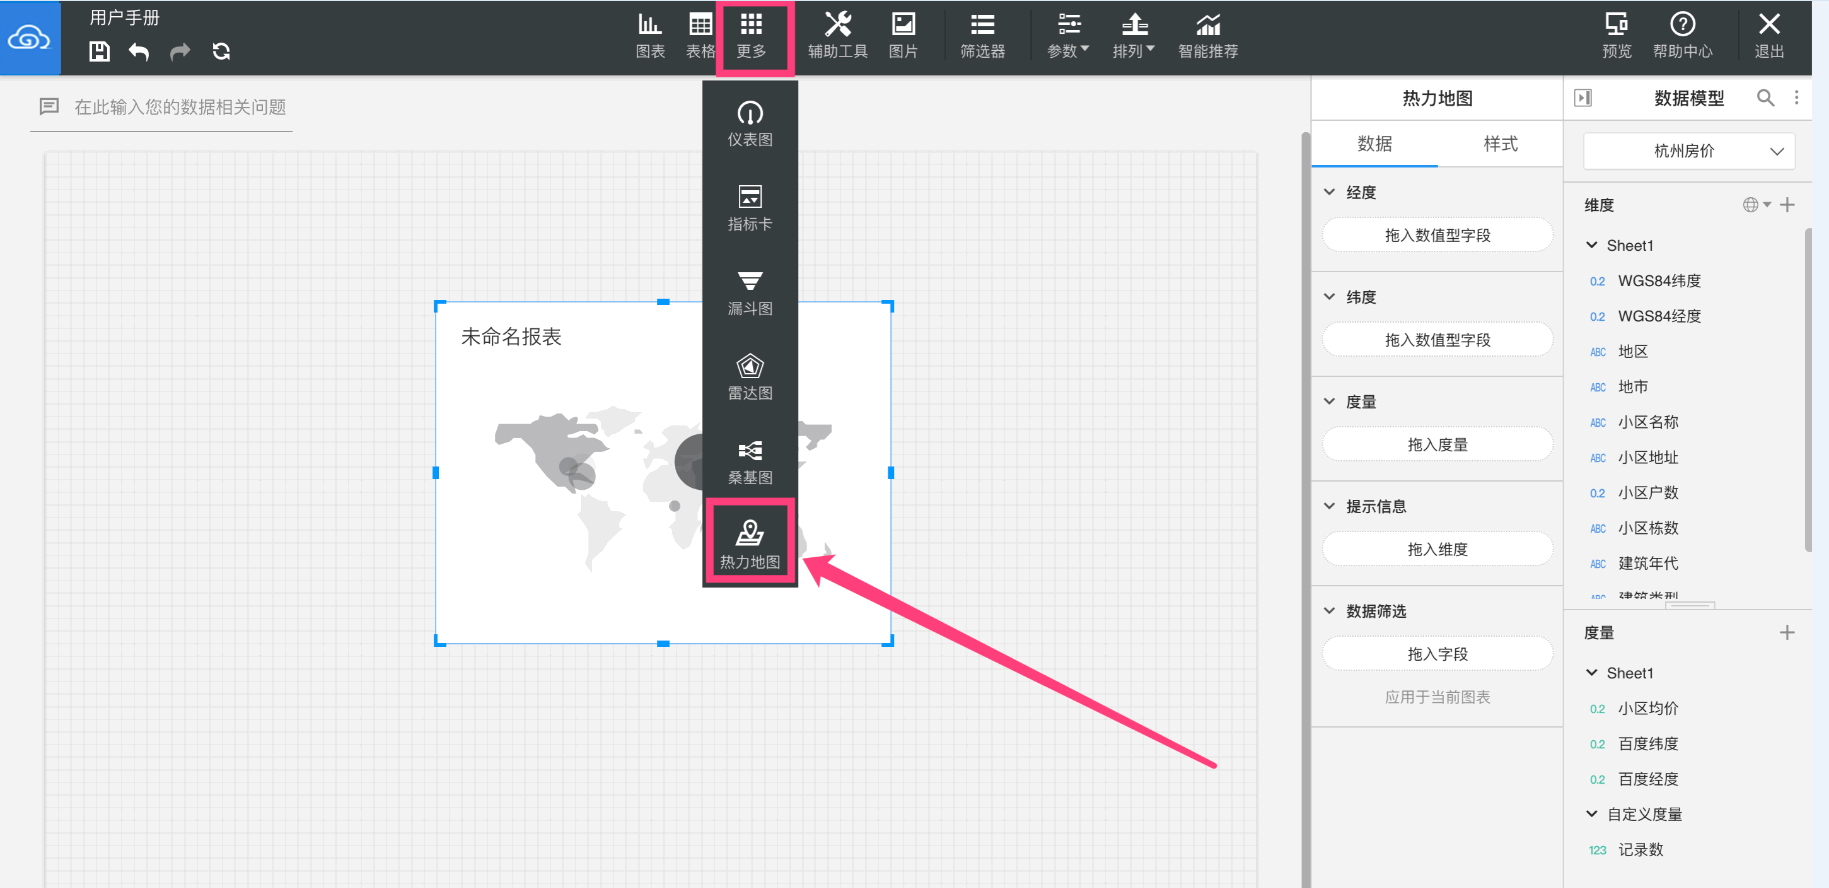1829x888 pixels.
Task: Open the 杭州房价 dataset dropdown
Action: click(1689, 151)
